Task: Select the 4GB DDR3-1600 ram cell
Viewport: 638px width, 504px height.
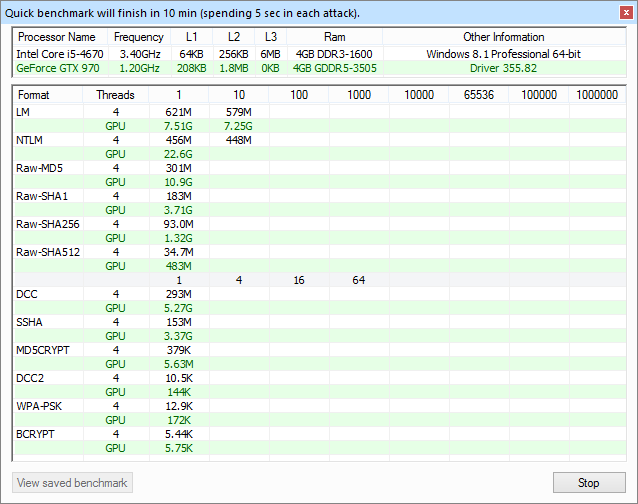Action: (x=334, y=54)
